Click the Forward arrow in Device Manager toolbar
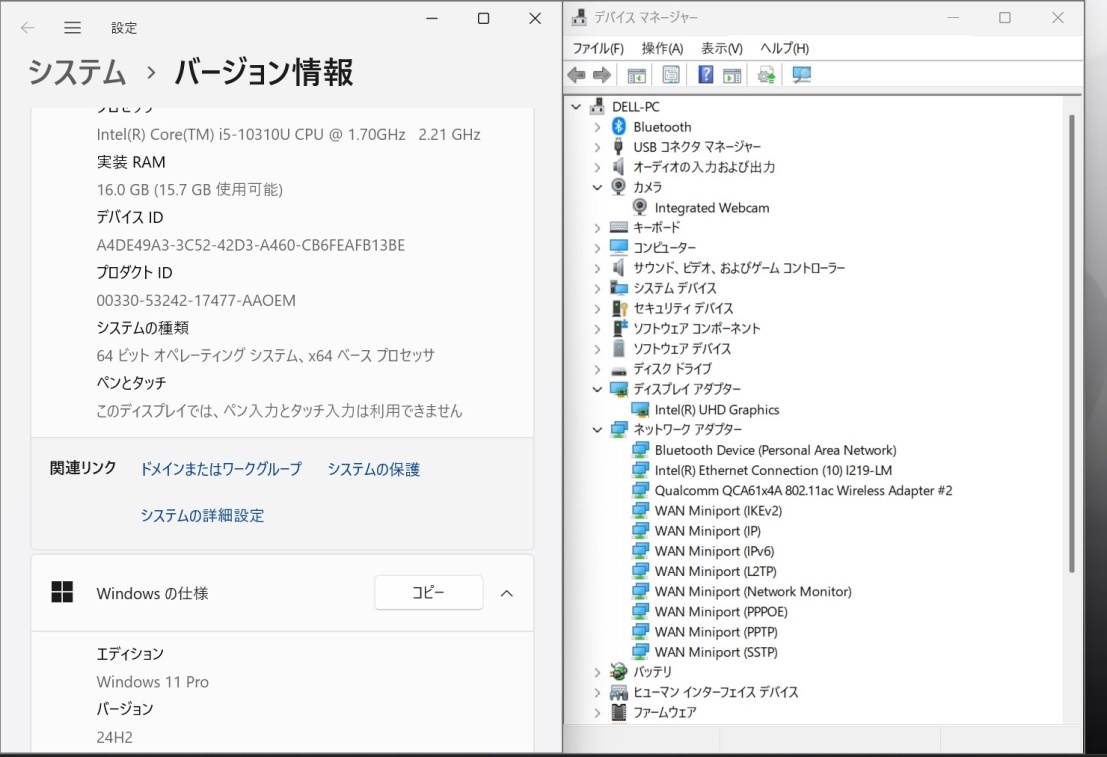 [602, 75]
